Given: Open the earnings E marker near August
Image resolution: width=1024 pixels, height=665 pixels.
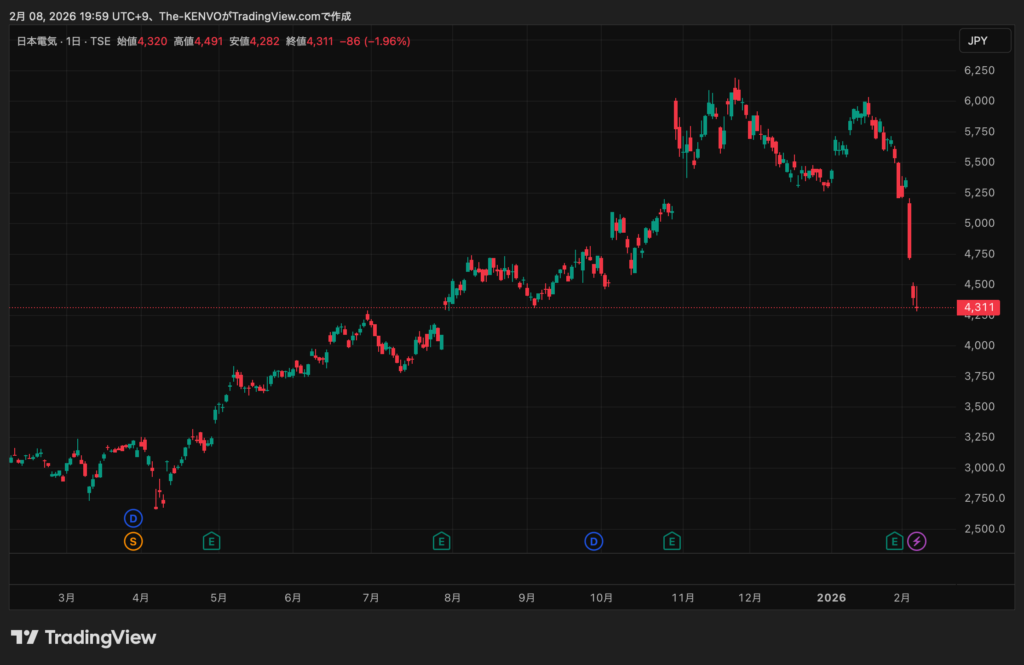Looking at the screenshot, I should (x=441, y=542).
